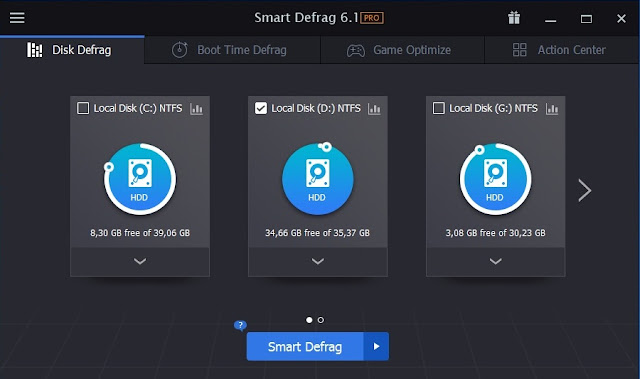Viewport: 640px width, 379px height.
Task: Minimize the Smart Defrag window
Action: click(x=551, y=19)
